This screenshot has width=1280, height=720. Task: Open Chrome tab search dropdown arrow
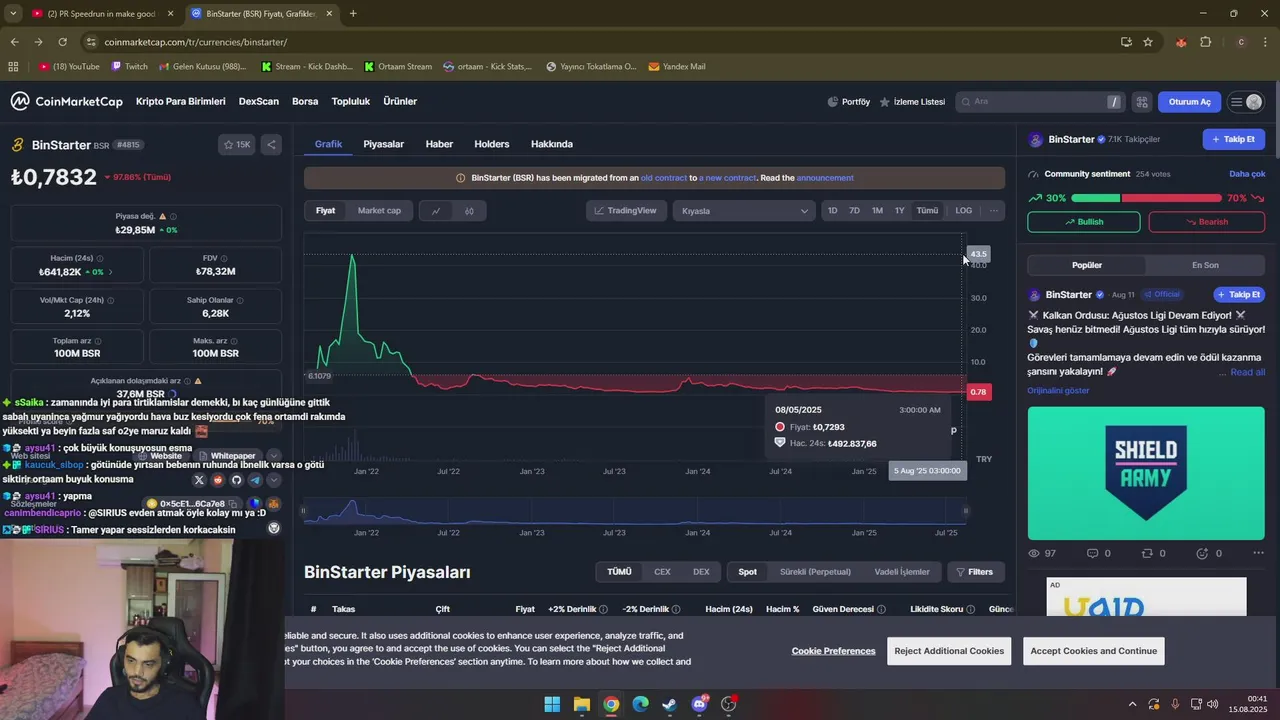(x=13, y=13)
